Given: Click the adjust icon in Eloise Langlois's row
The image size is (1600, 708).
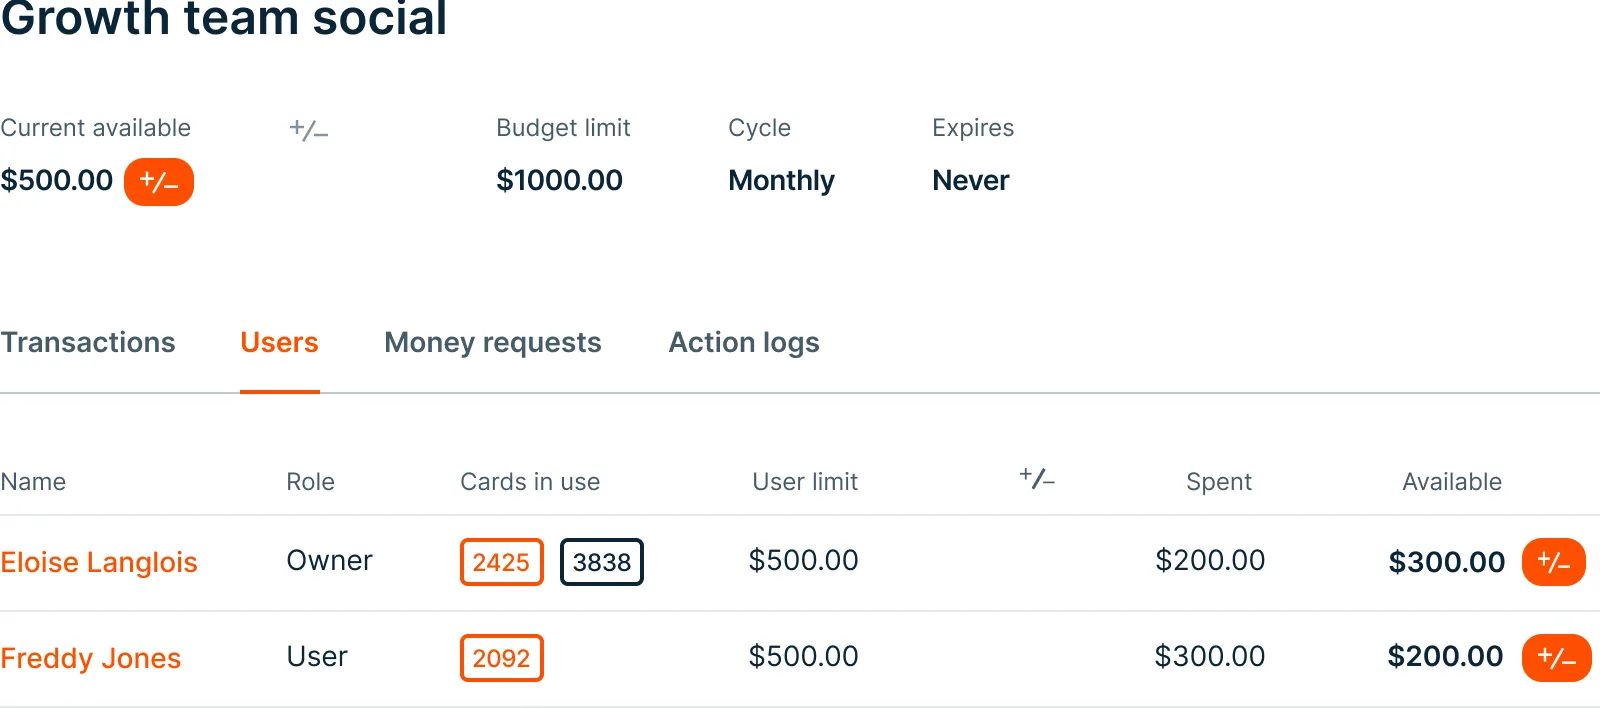Looking at the screenshot, I should point(1553,562).
